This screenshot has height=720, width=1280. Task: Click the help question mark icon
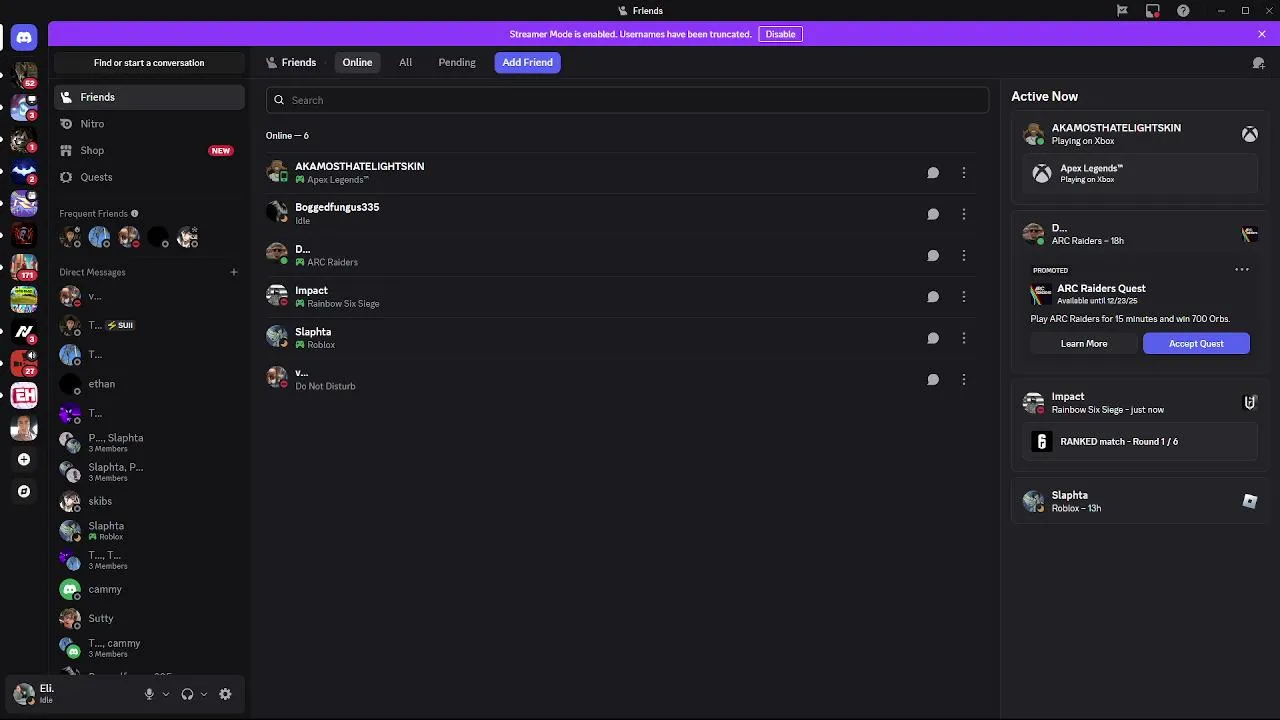coord(1184,11)
